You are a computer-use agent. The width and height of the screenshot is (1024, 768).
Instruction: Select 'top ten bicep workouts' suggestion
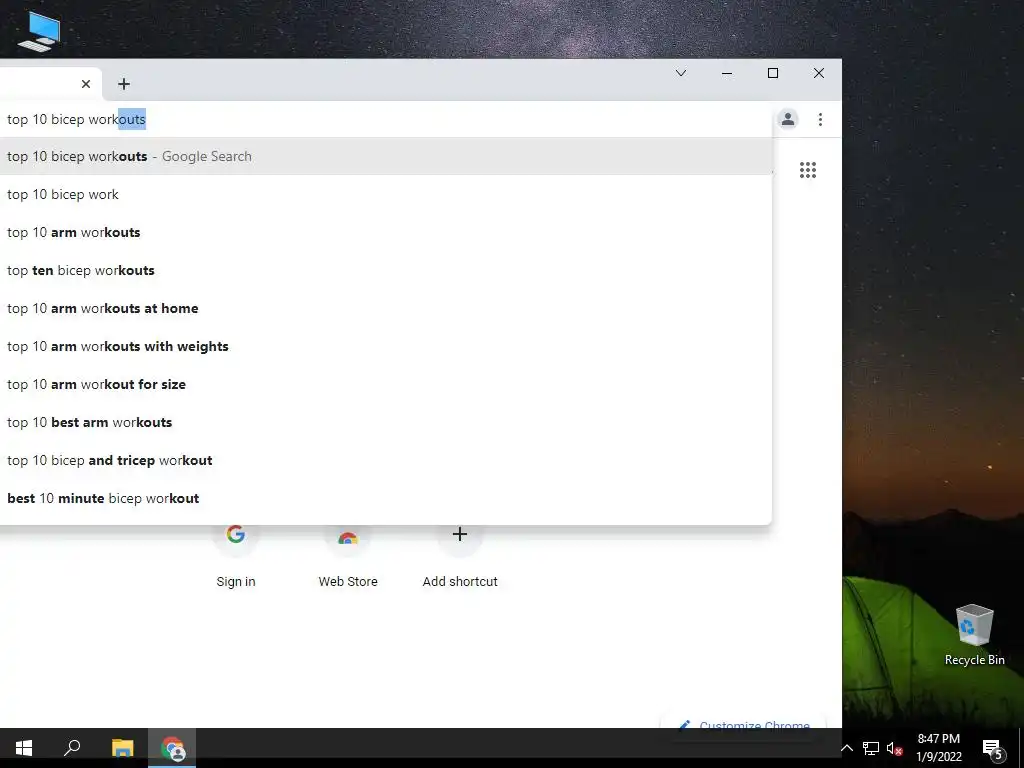point(385,270)
